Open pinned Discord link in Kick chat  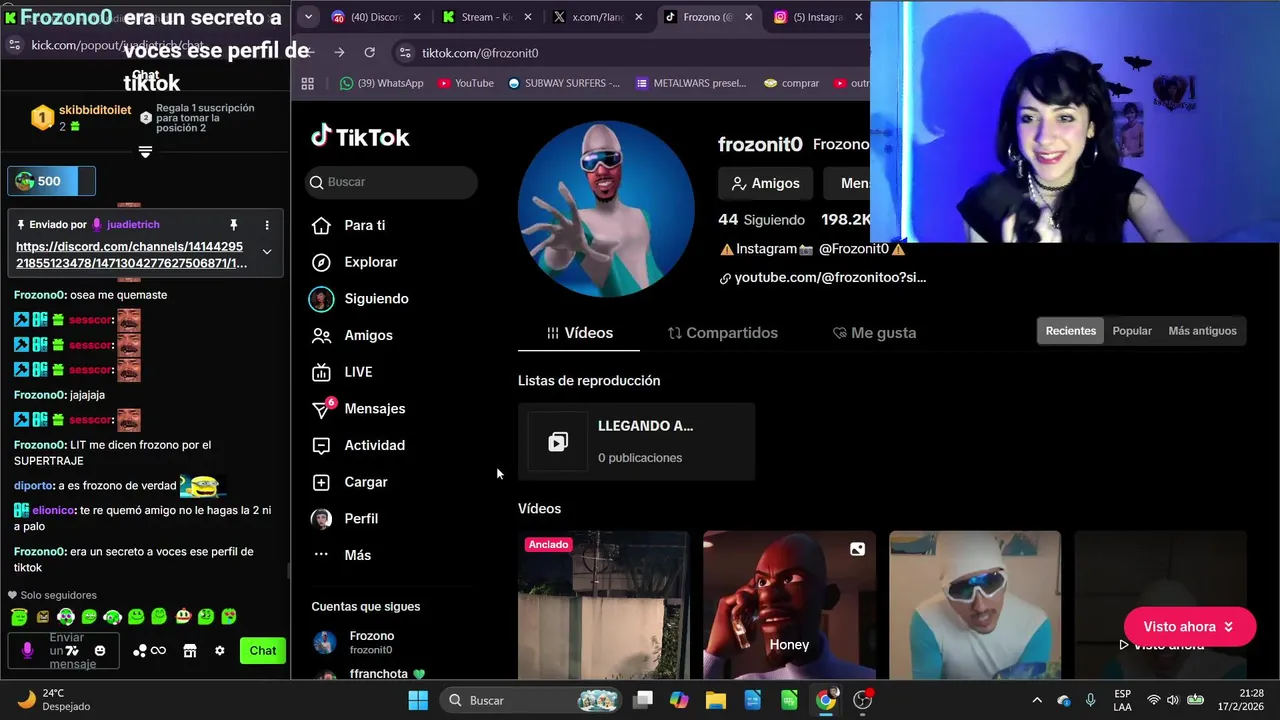[131, 255]
